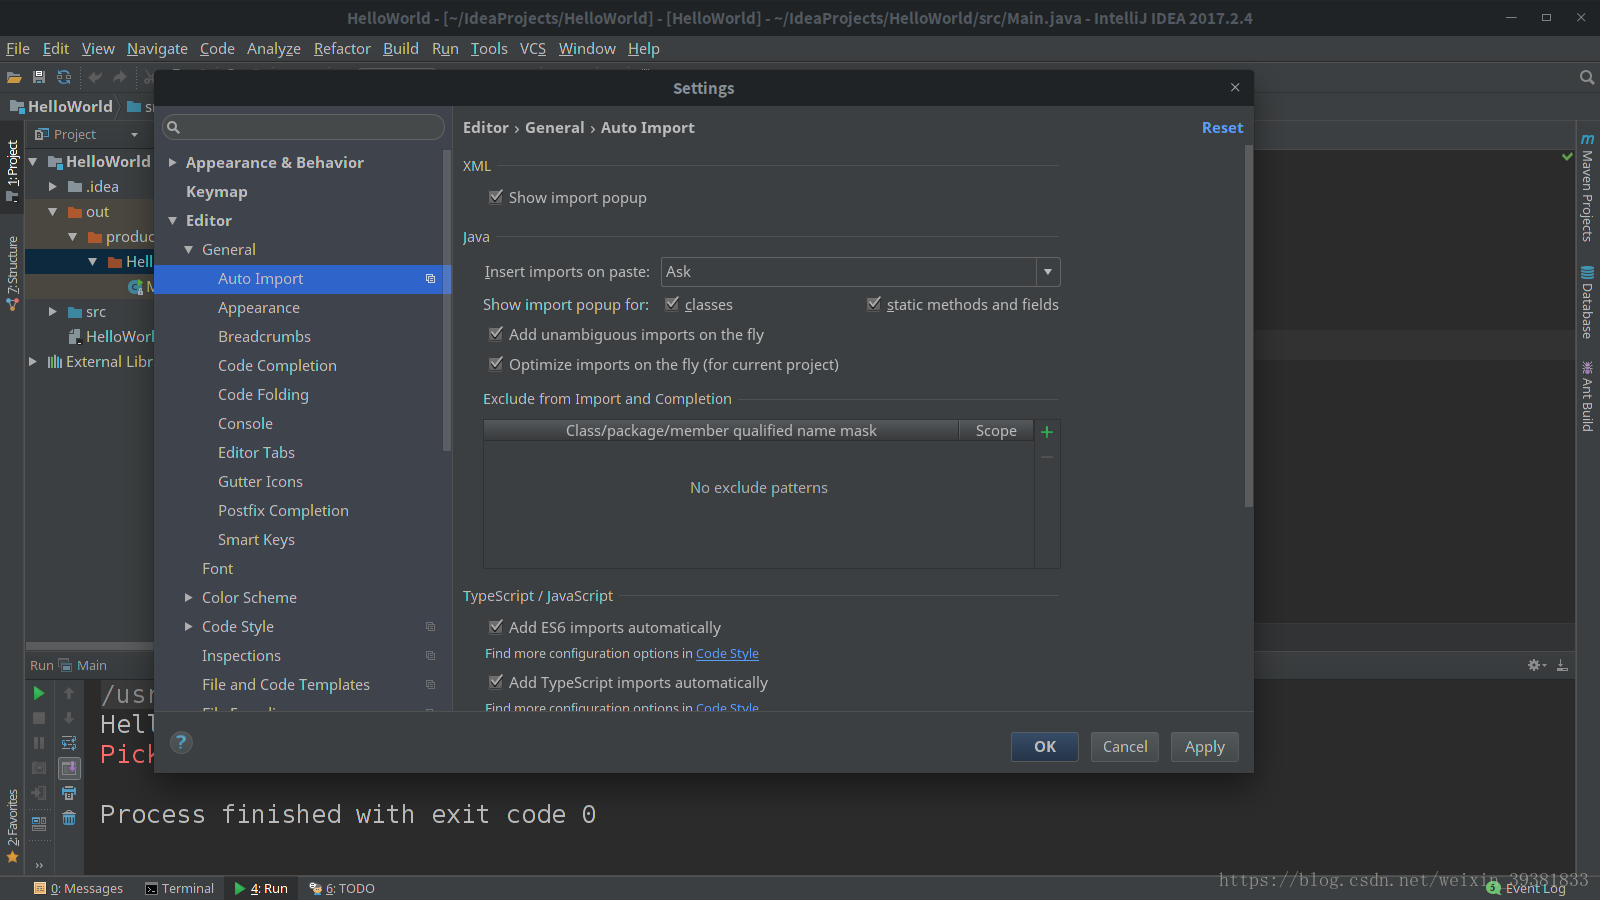Open the File menu
The image size is (1600, 900).
point(18,48)
